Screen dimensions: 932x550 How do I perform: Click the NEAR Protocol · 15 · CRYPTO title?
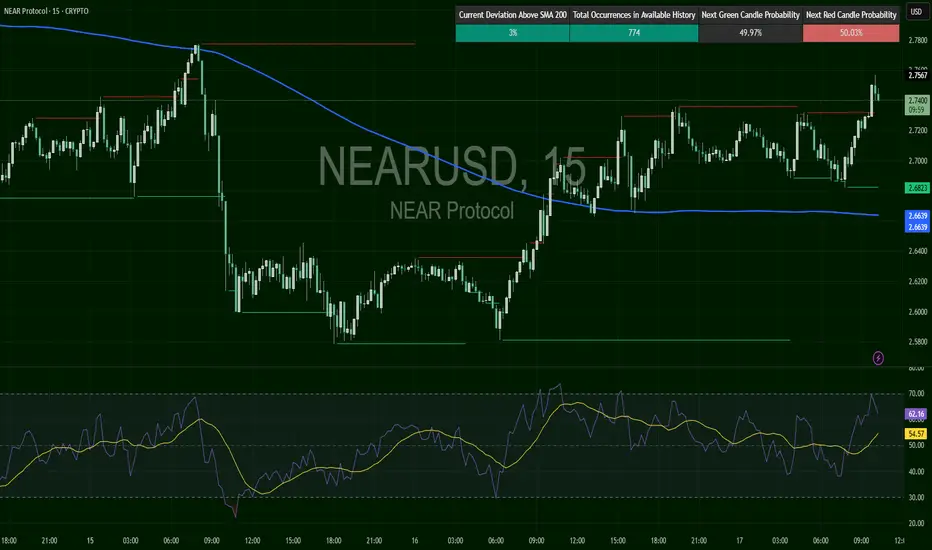(46, 11)
